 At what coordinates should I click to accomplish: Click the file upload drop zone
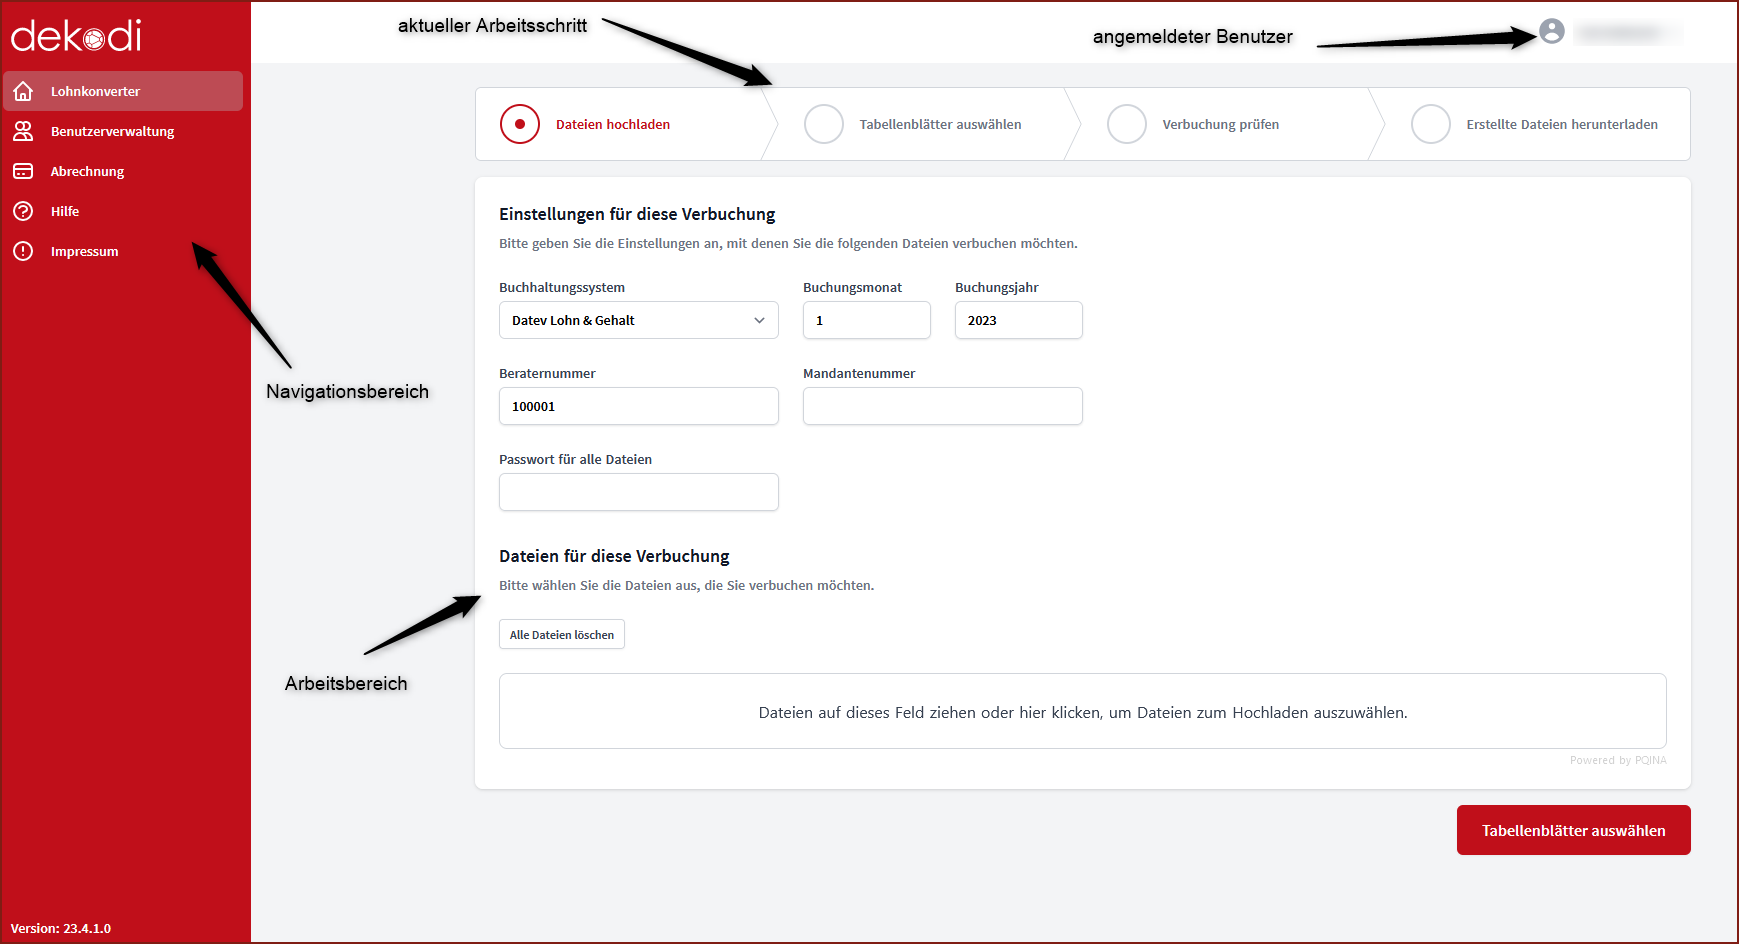tap(1083, 711)
